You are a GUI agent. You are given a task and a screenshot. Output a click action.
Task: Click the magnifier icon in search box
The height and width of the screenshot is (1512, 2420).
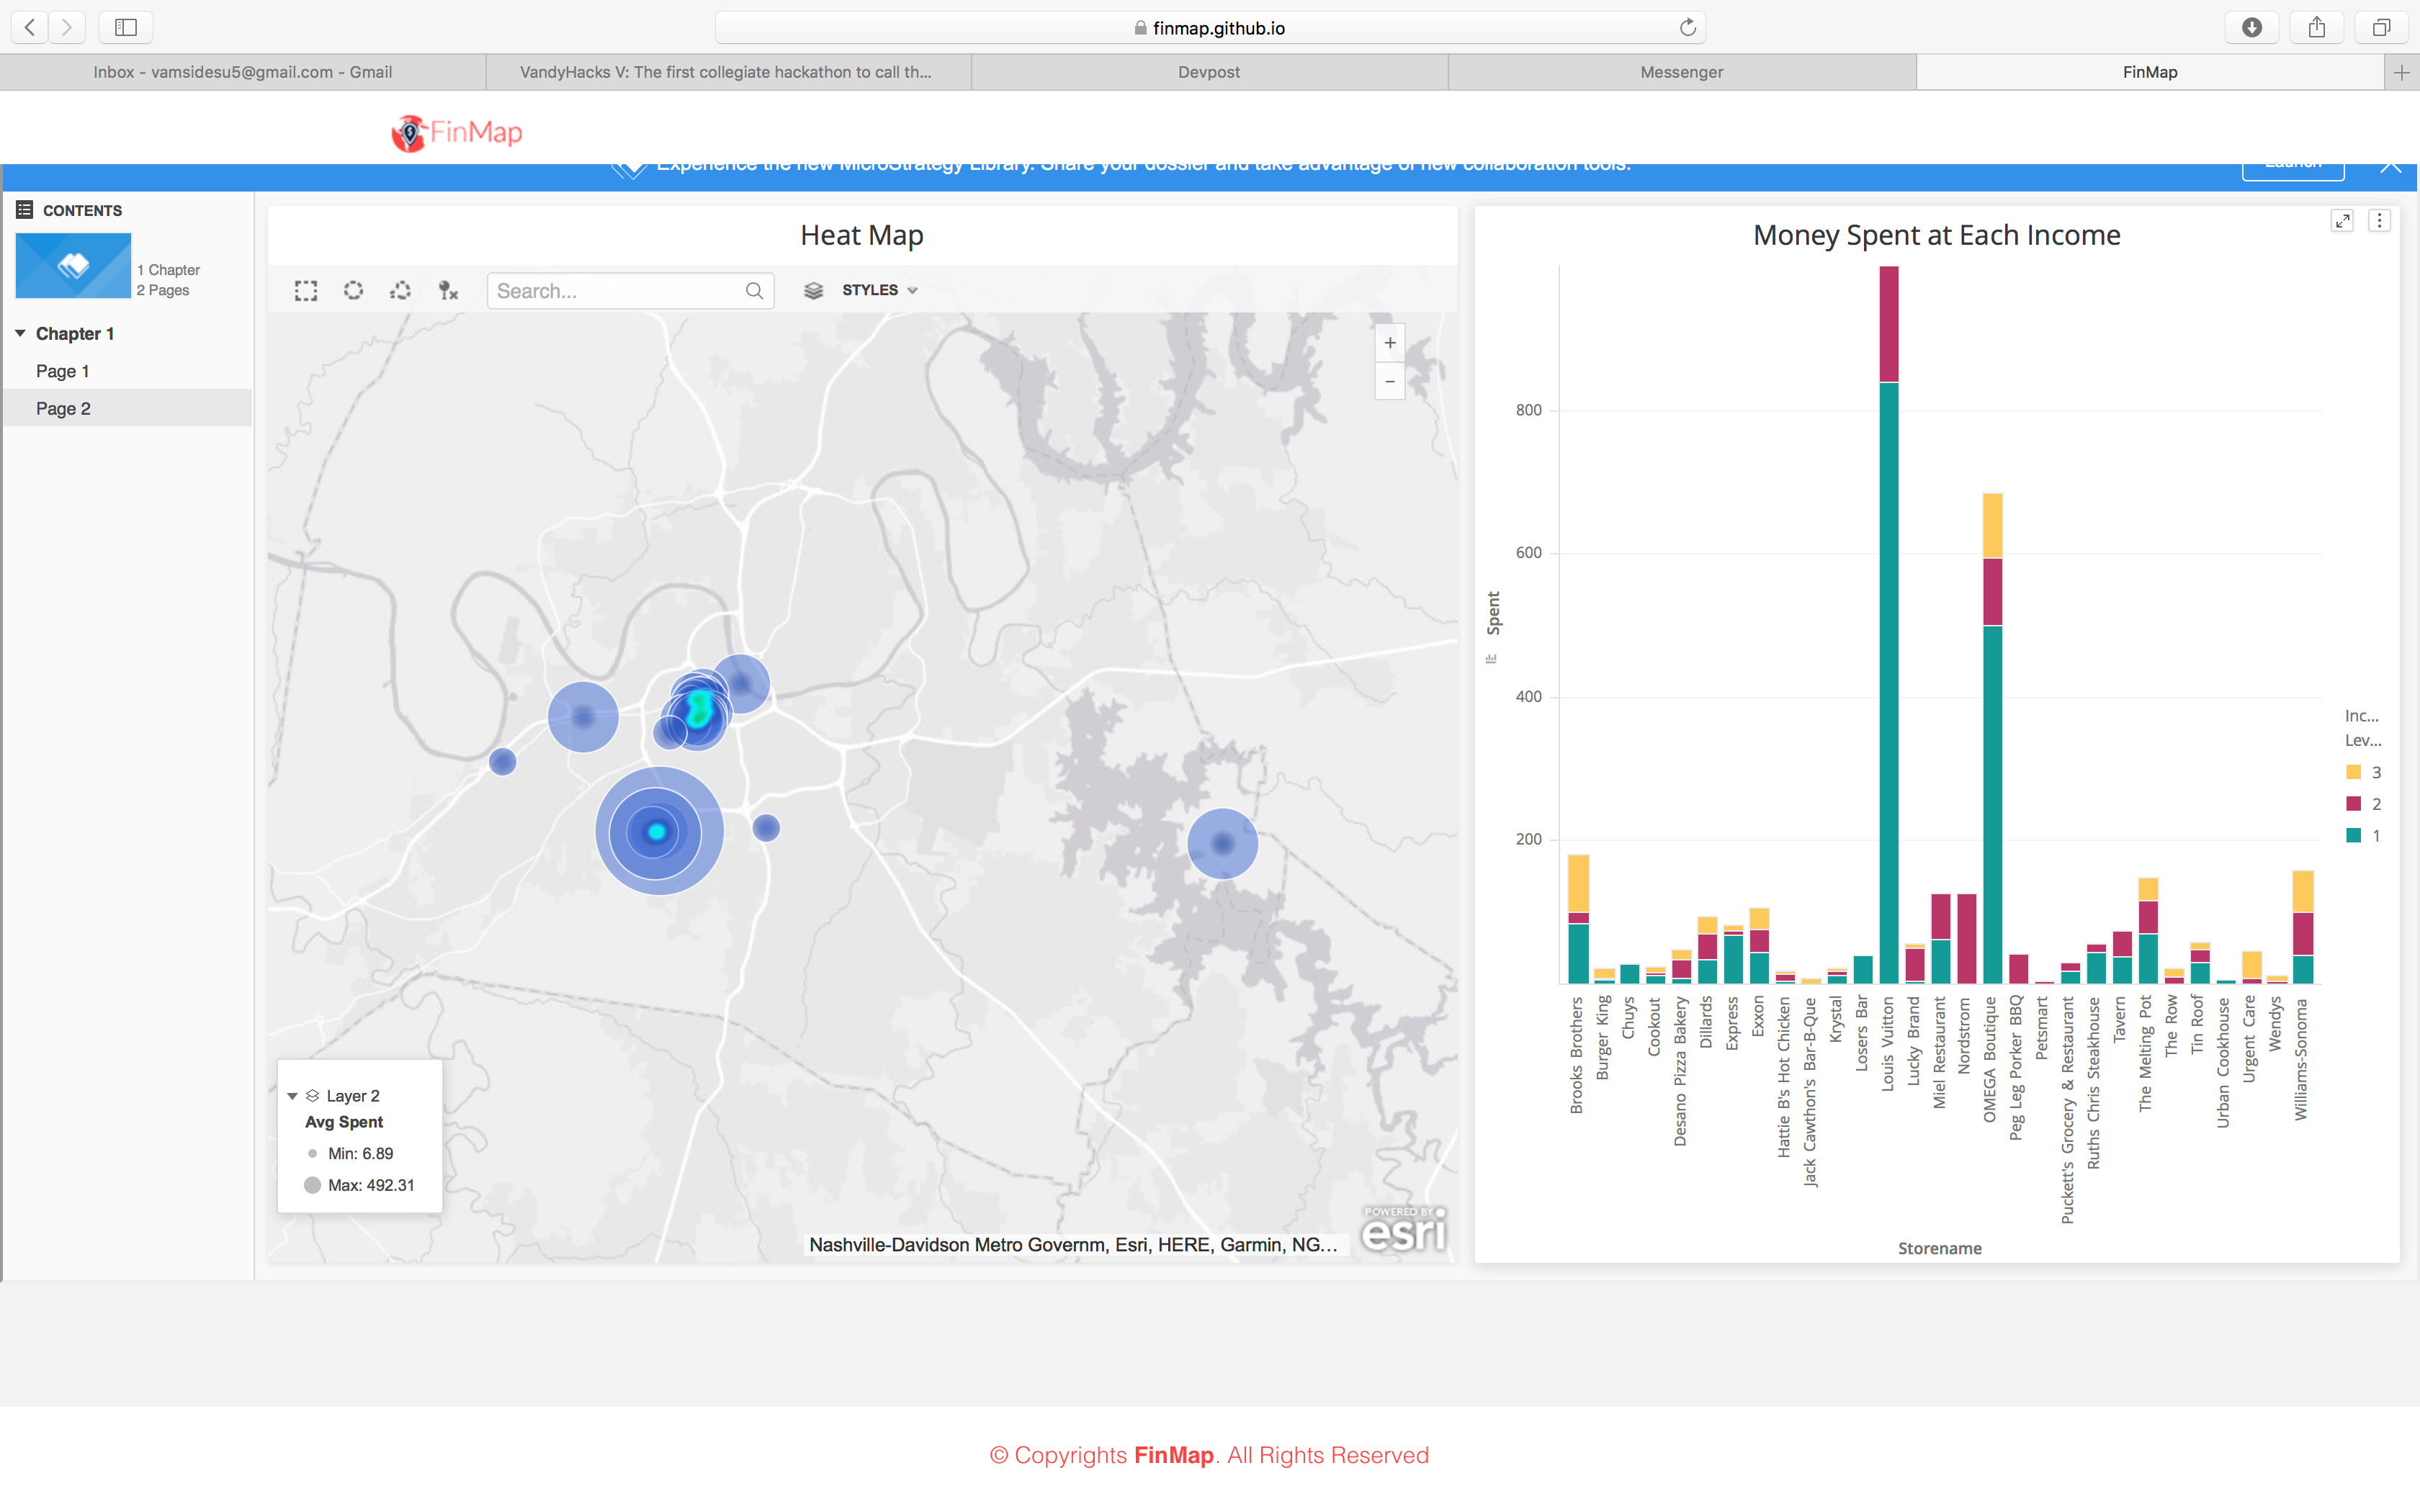click(754, 291)
